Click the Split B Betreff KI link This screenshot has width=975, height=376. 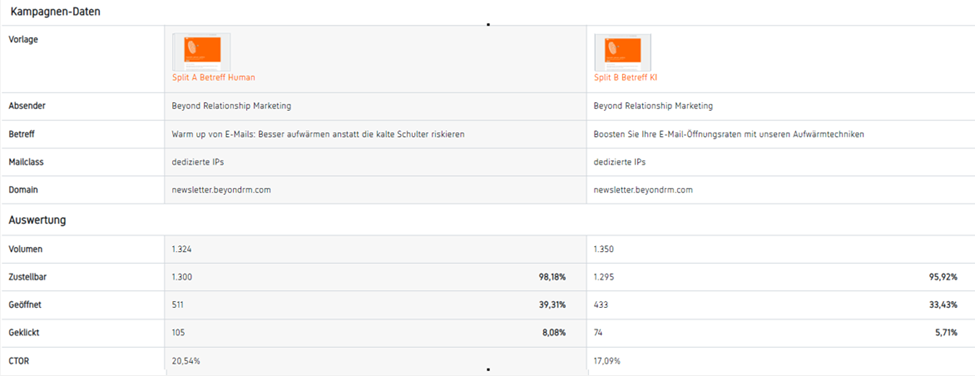[x=625, y=78]
